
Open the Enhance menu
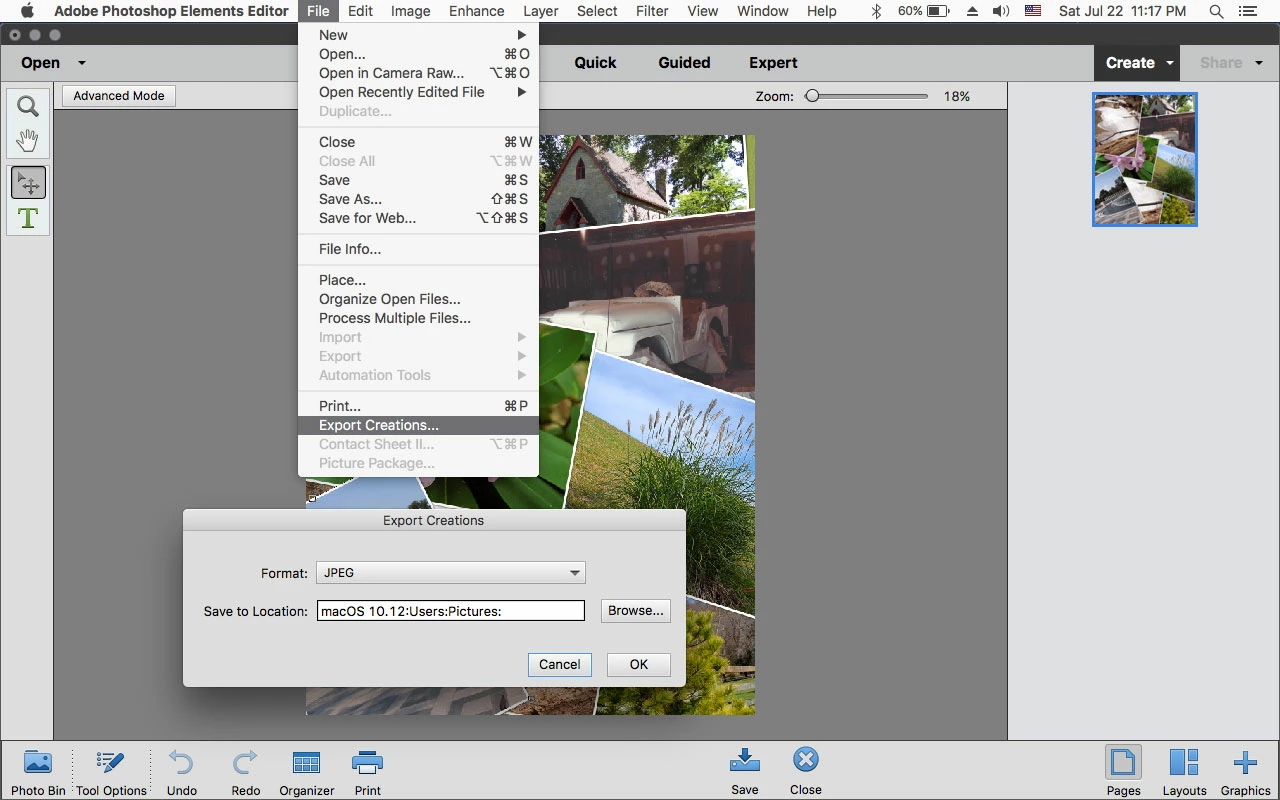pyautogui.click(x=476, y=11)
